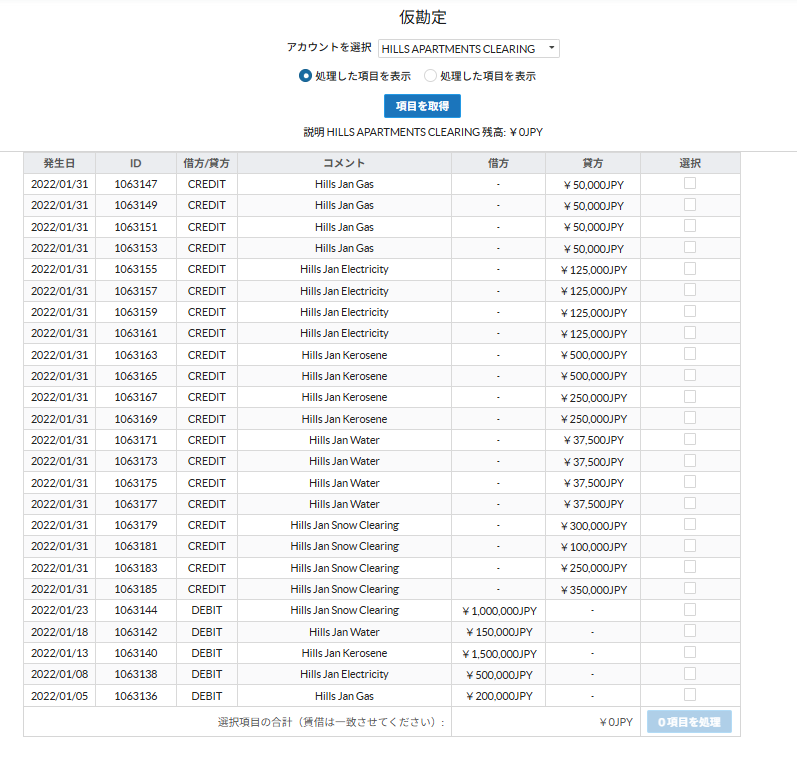The width and height of the screenshot is (797, 770).
Task: Click the 発生日 column header
Action: (x=59, y=163)
